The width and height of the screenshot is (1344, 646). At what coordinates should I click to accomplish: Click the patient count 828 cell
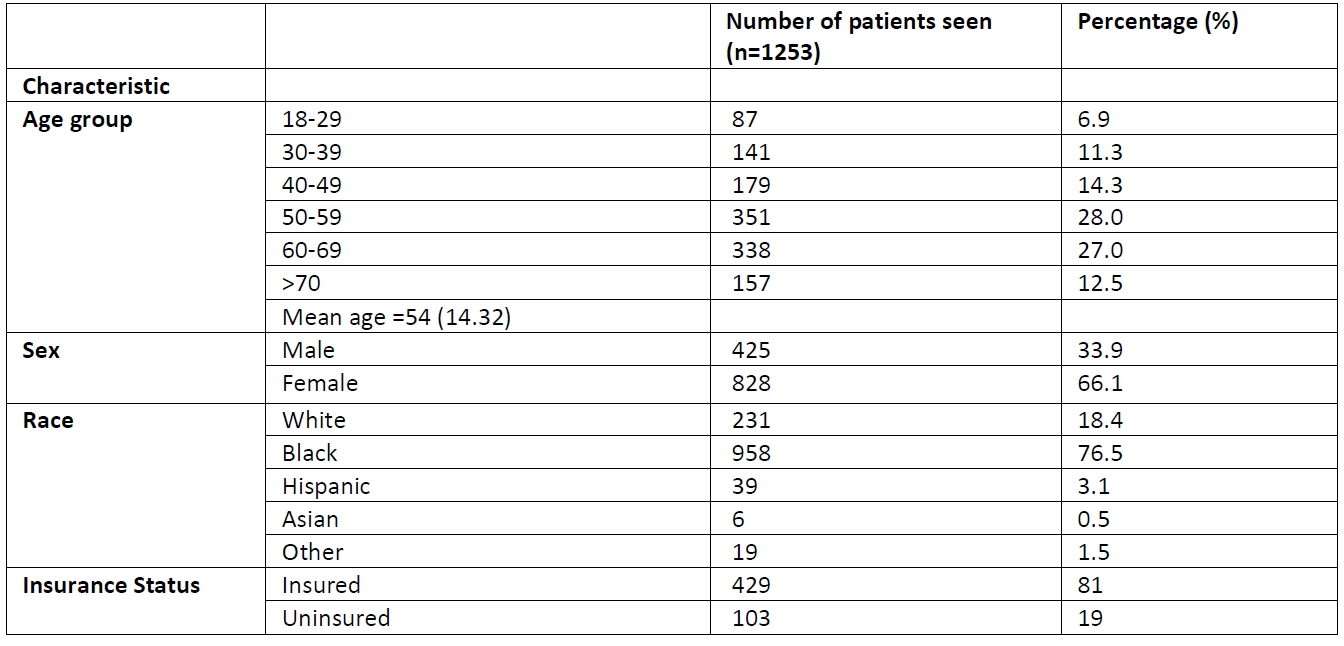750,383
